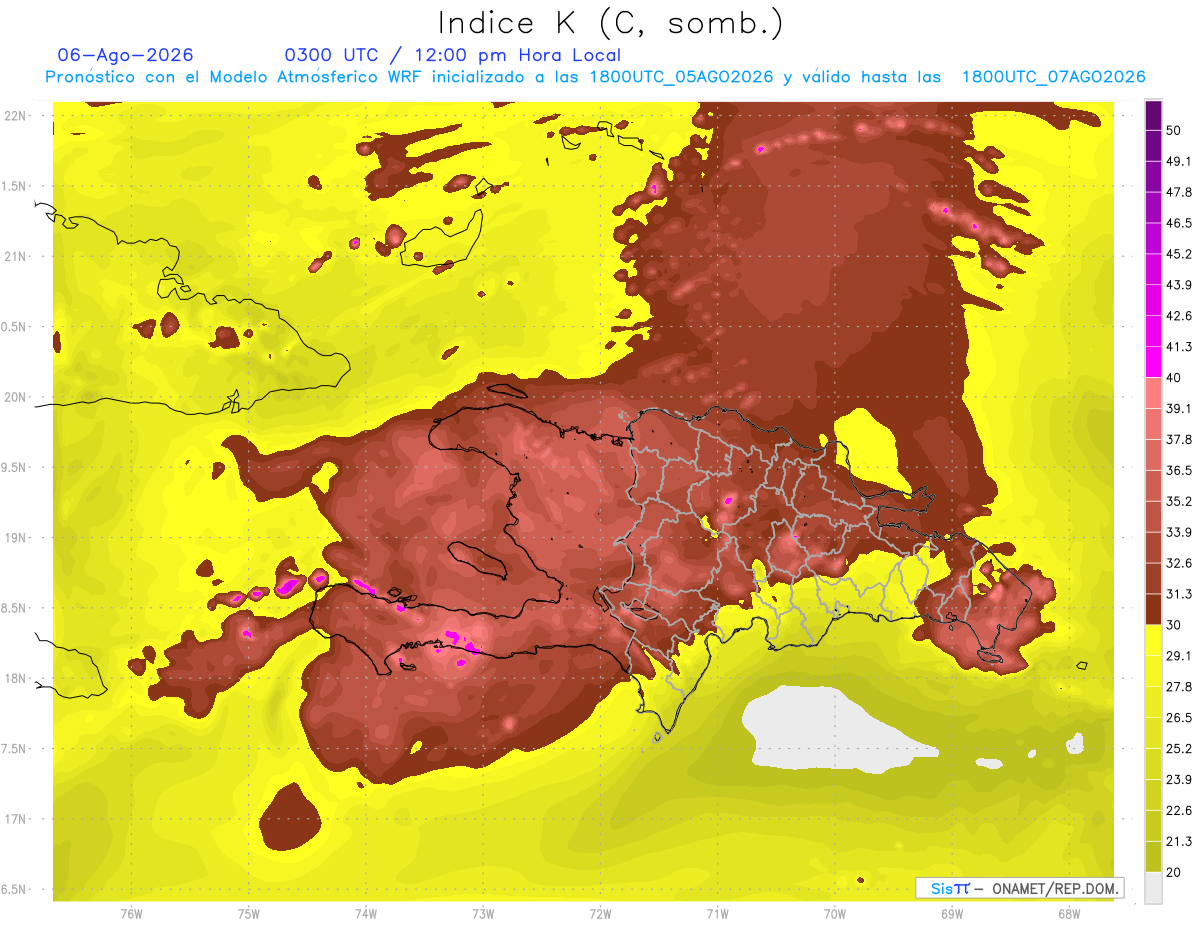Click the magenta swatch between 40 and 41.3

[x=1153, y=361]
